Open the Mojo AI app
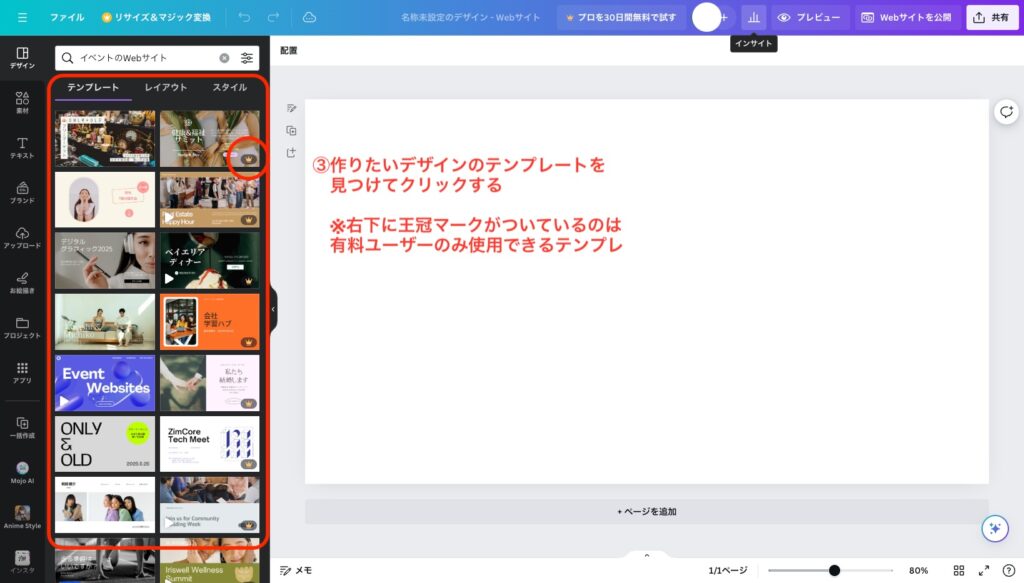1024x583 pixels. pyautogui.click(x=22, y=473)
